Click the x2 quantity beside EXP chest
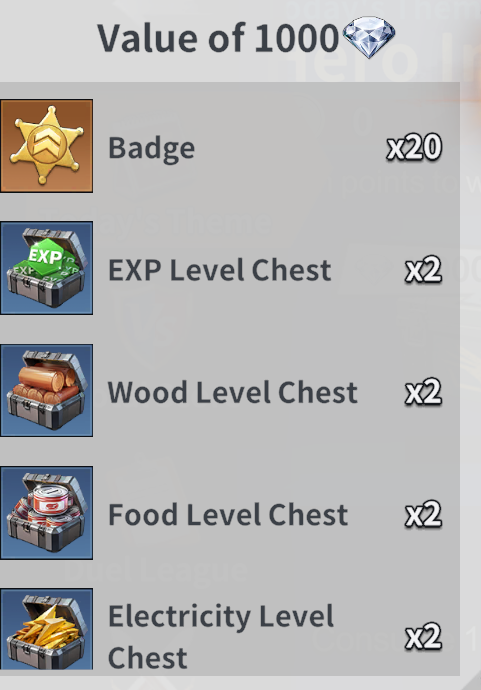 423,269
